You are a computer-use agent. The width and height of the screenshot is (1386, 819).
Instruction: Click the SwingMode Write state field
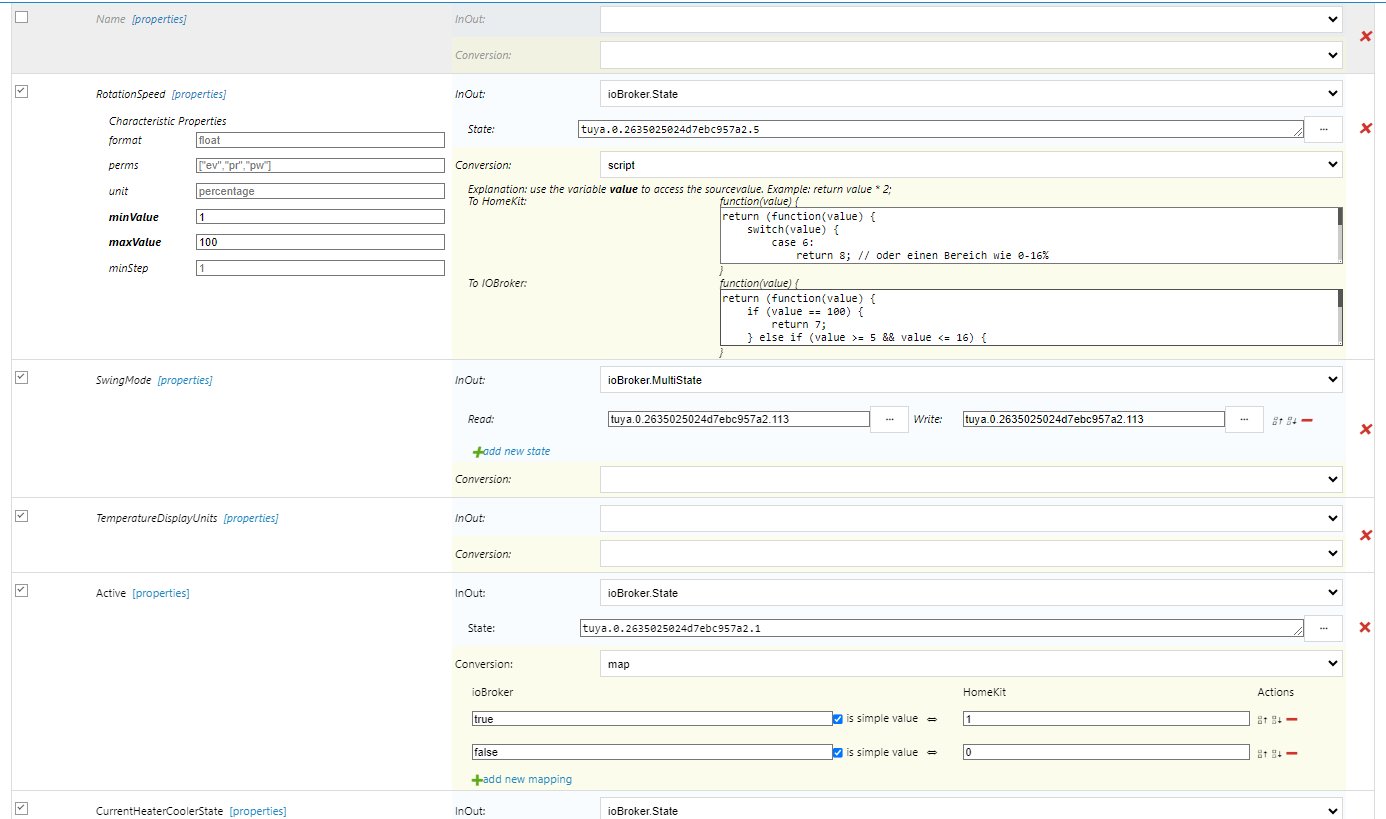(x=1094, y=419)
